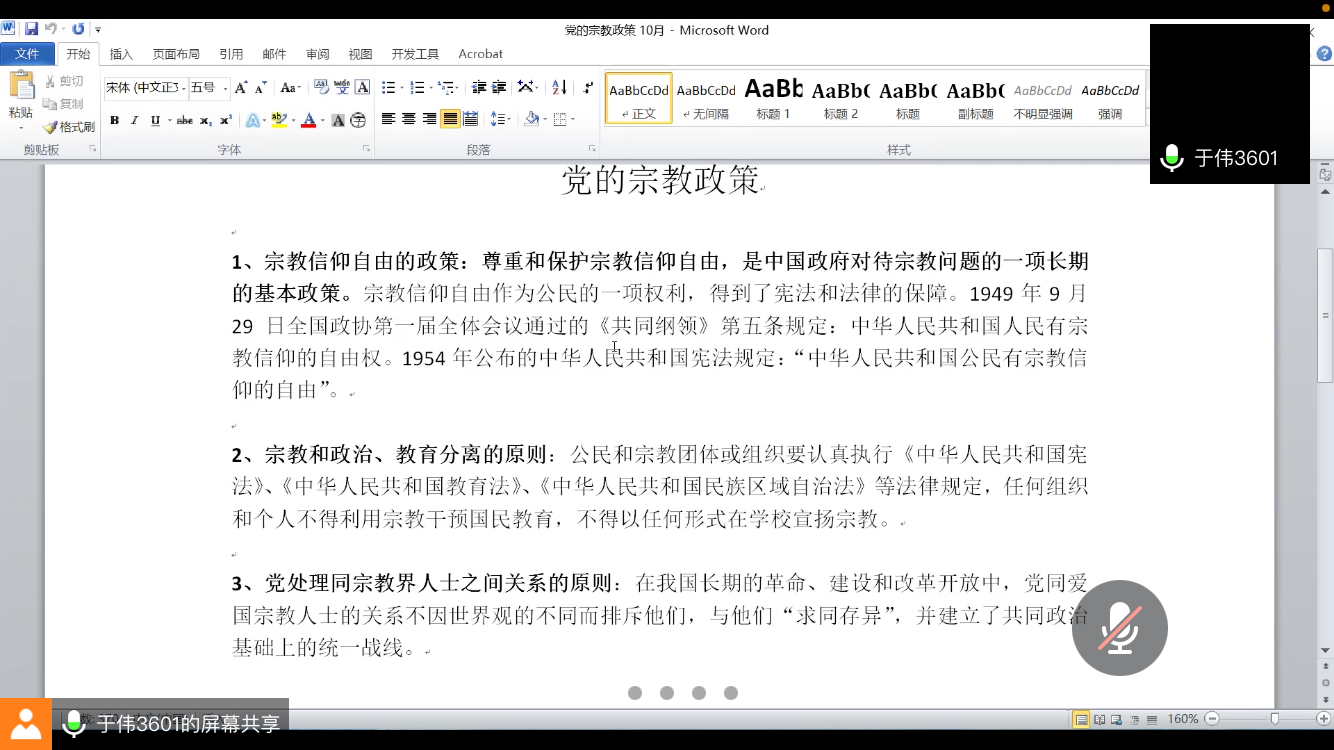The height and width of the screenshot is (750, 1334).
Task: Toggle Bold formatting
Action: point(114,120)
